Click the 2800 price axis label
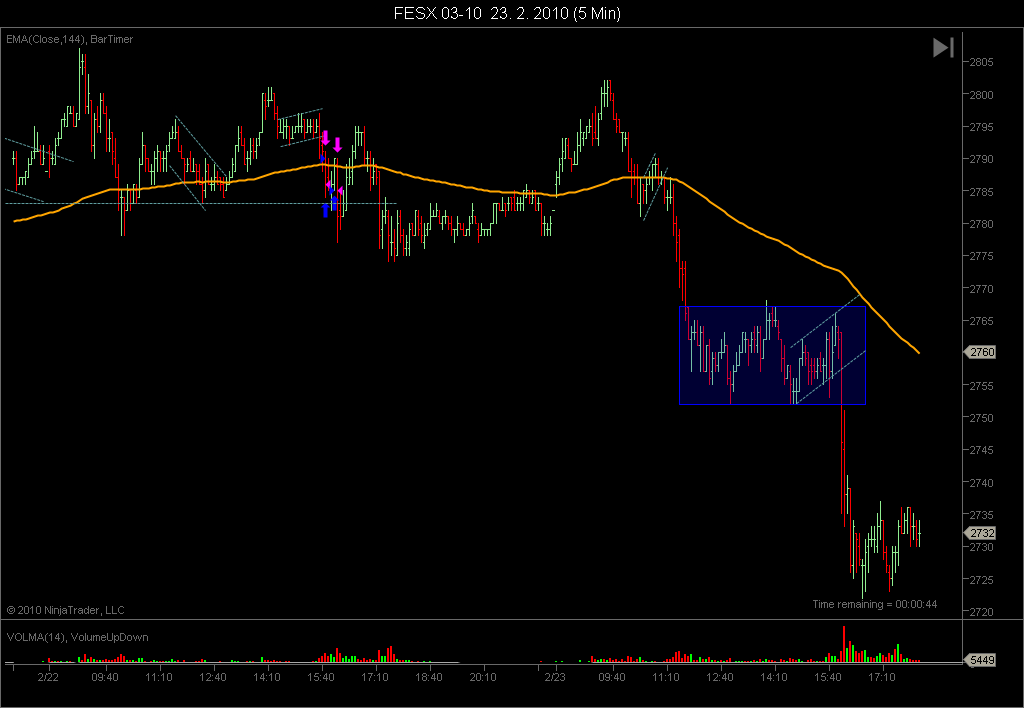The image size is (1024, 708). (982, 95)
